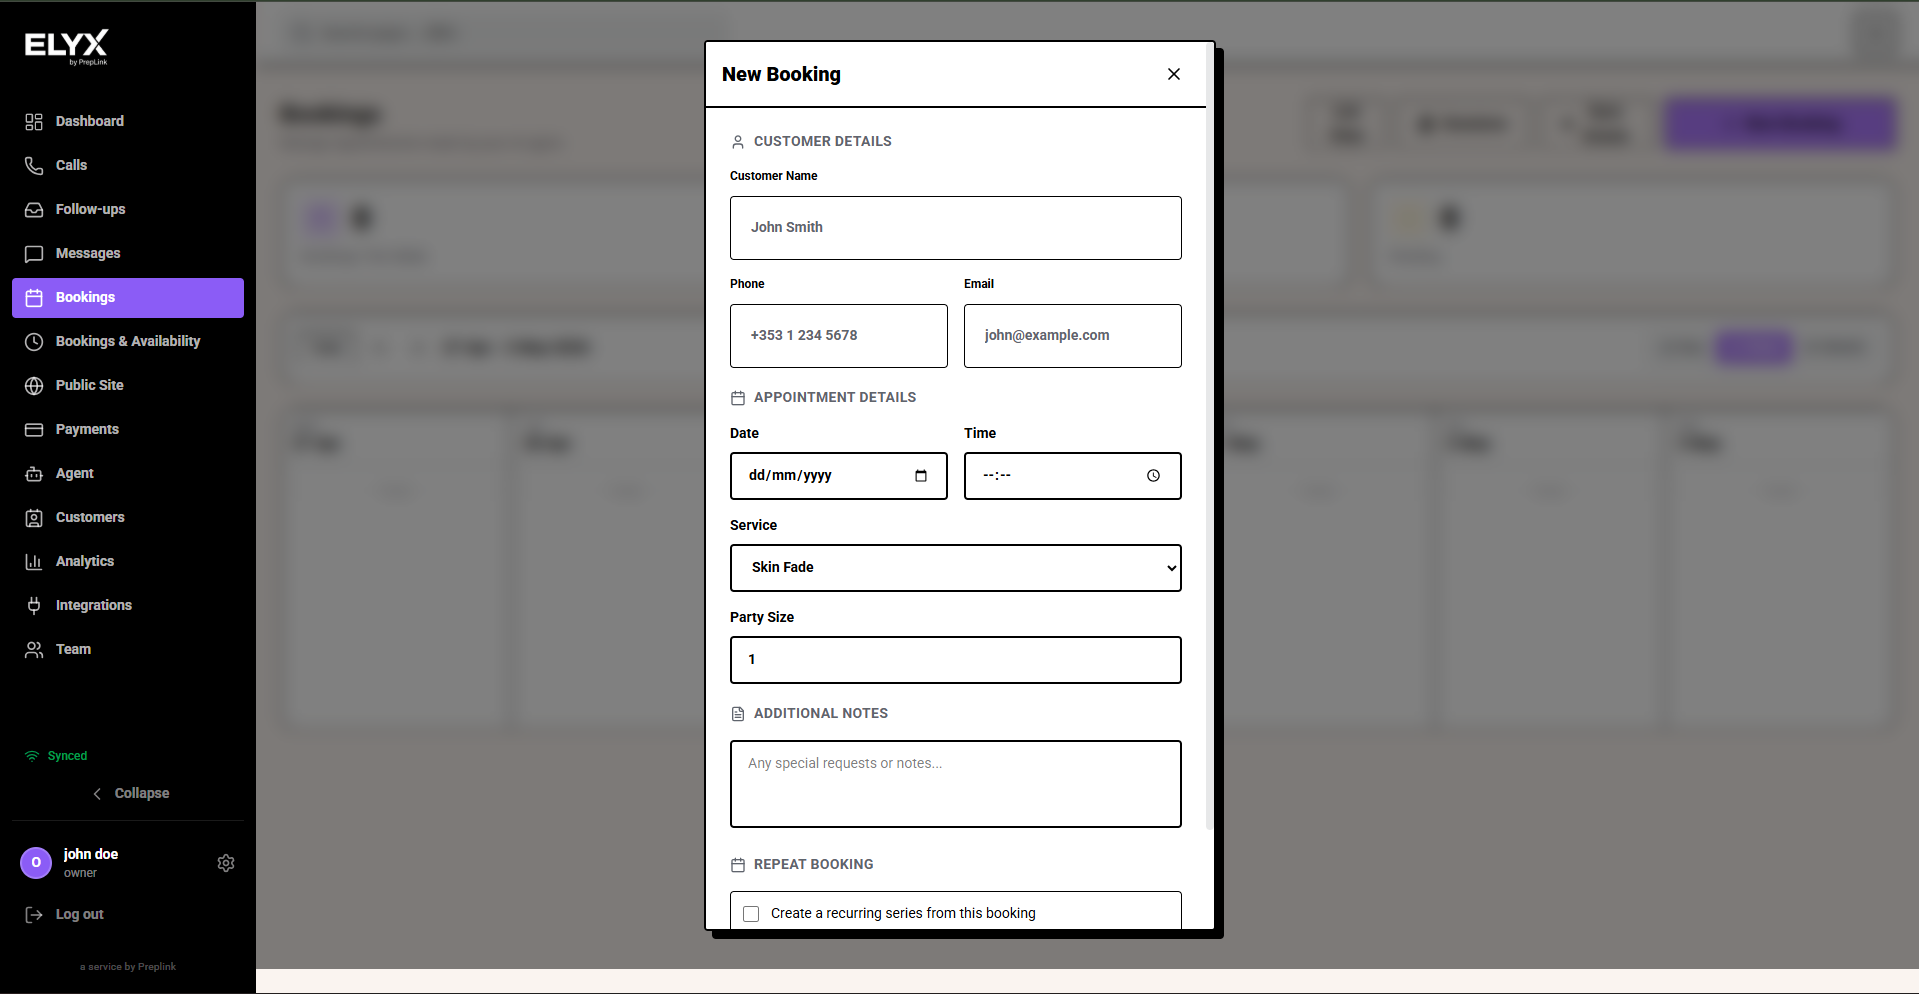Focus the Customer Name field
1919x994 pixels.
pos(956,228)
